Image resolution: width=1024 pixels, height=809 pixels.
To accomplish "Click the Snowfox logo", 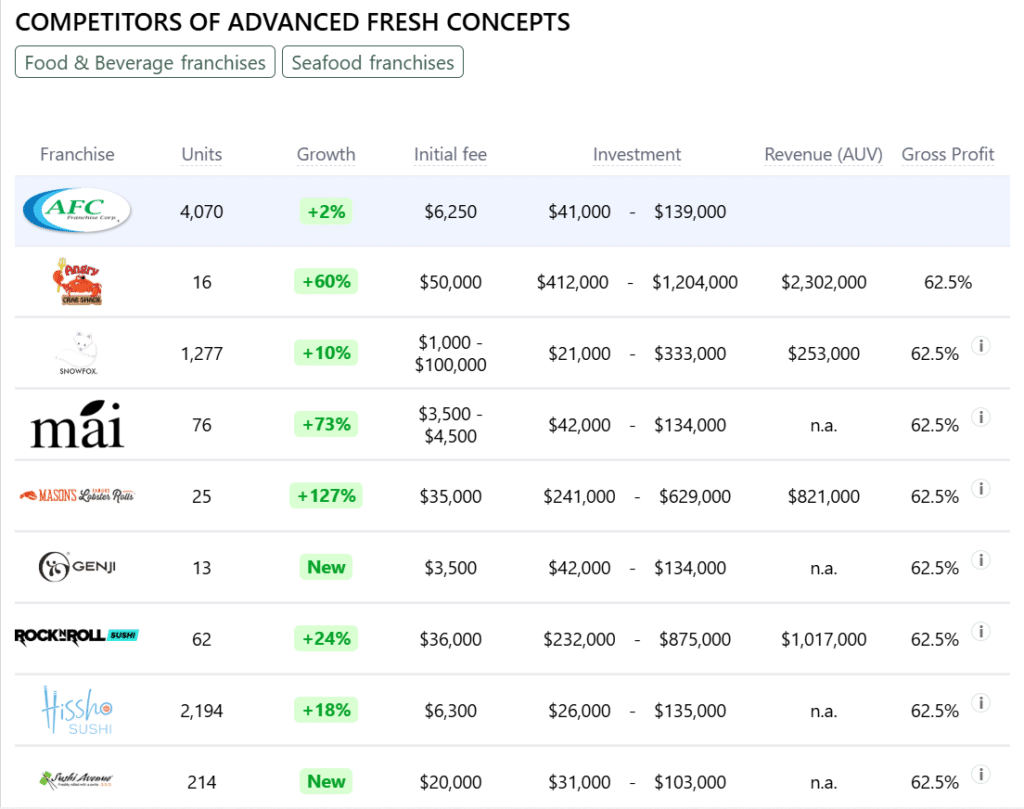I will click(78, 353).
